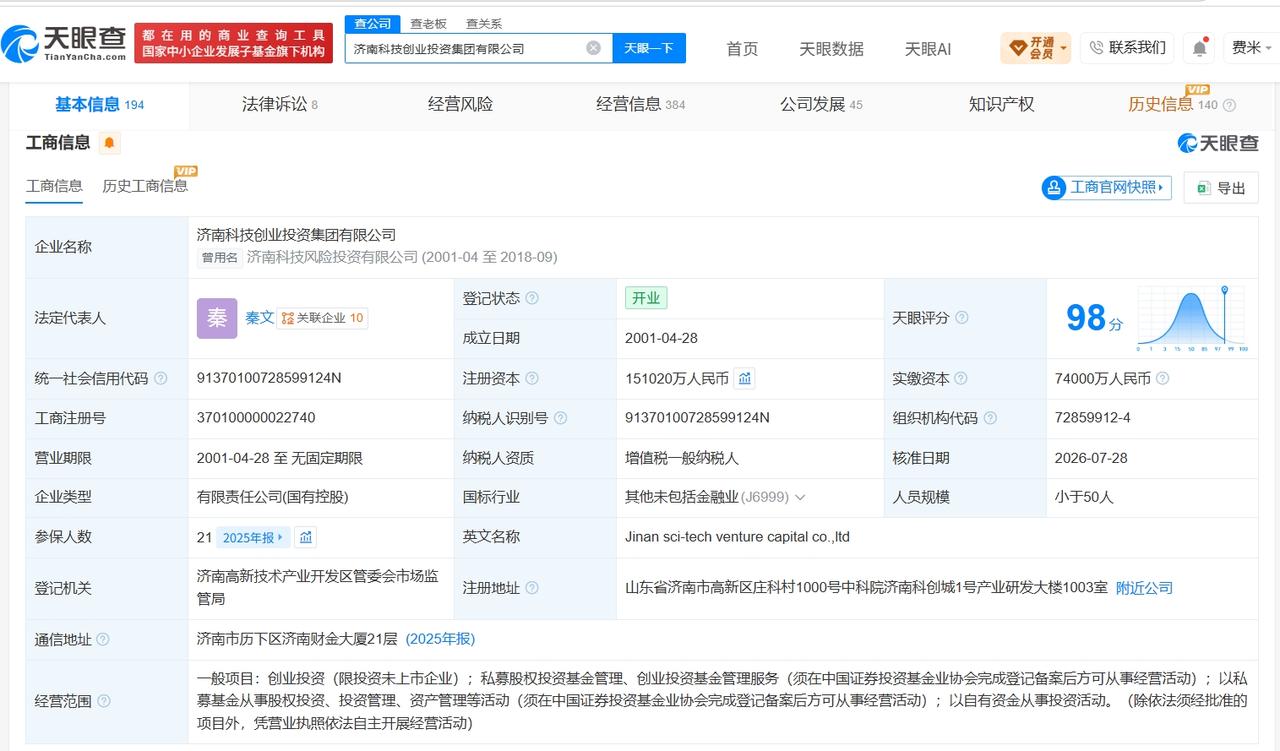This screenshot has height=751, width=1280.
Task: Select 查老板 search mode tab
Action: pos(428,23)
